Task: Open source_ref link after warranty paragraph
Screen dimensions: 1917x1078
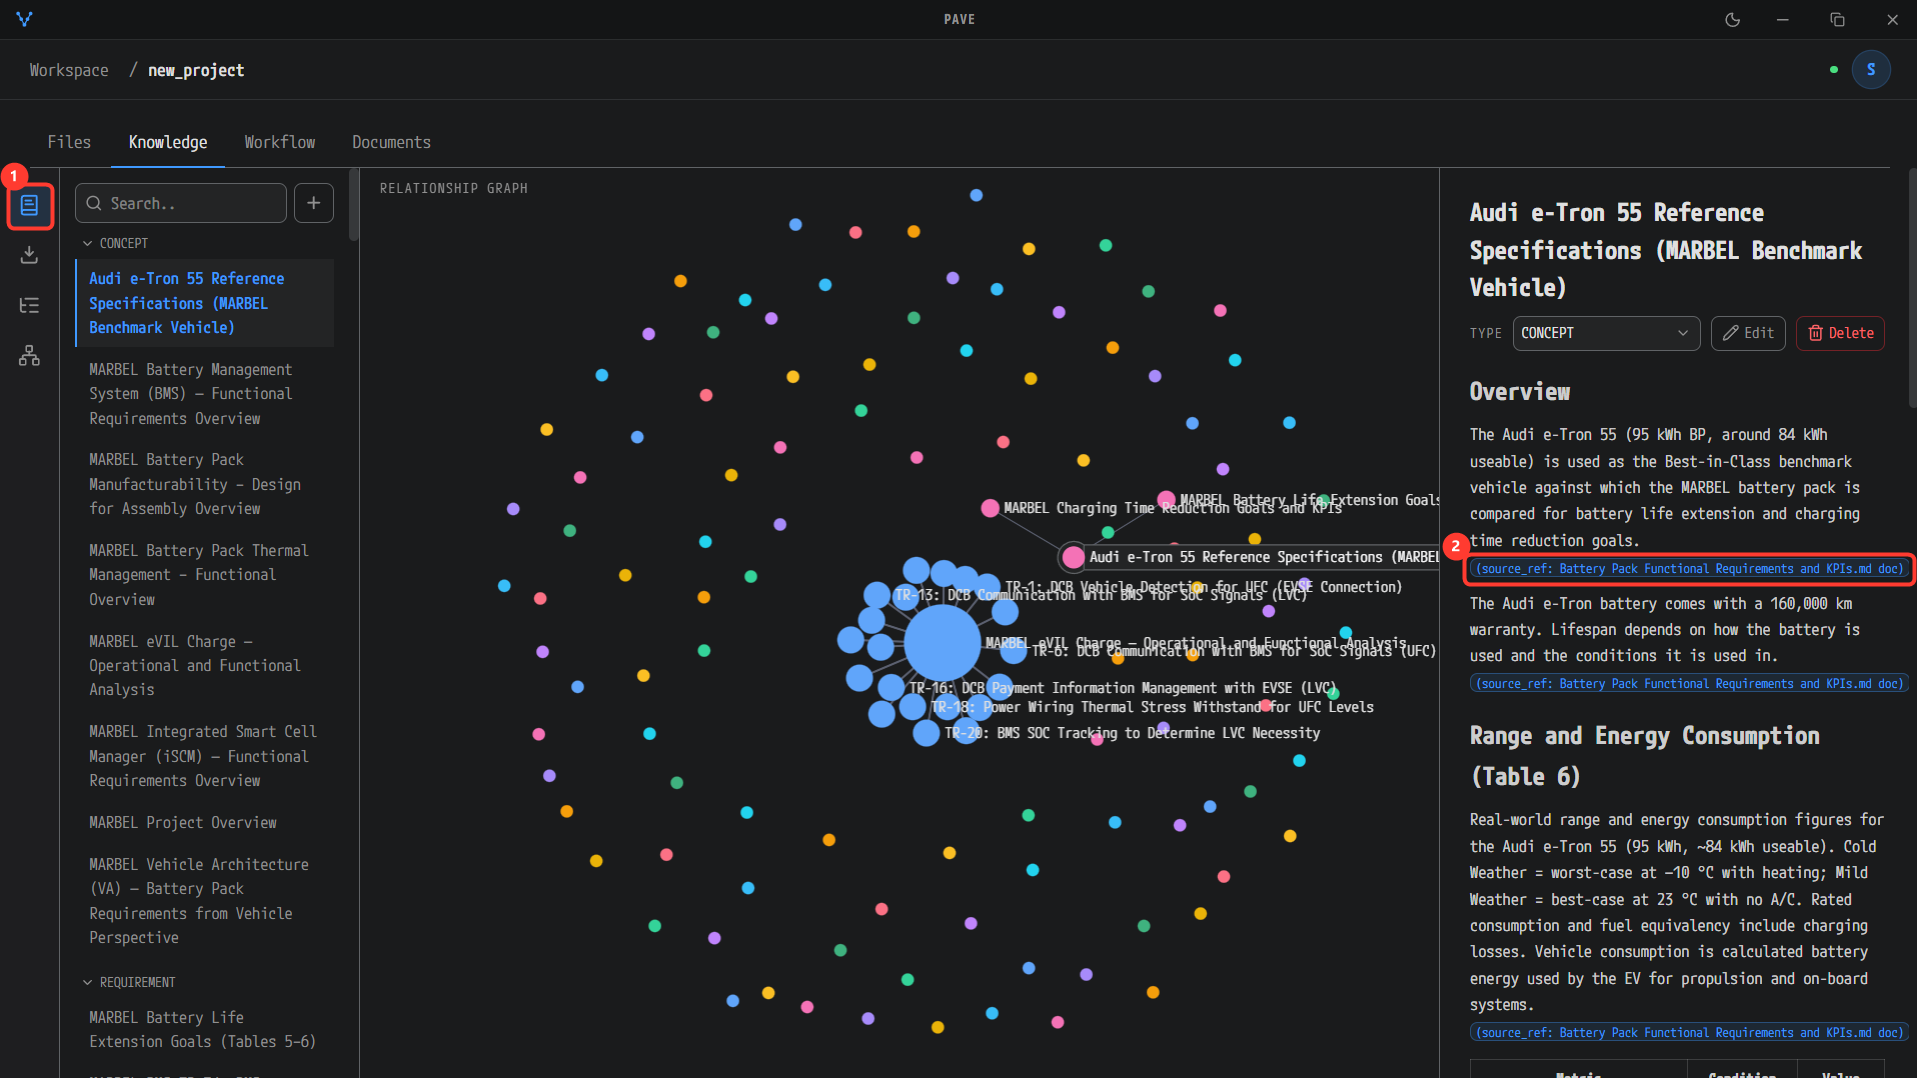Action: click(1689, 684)
